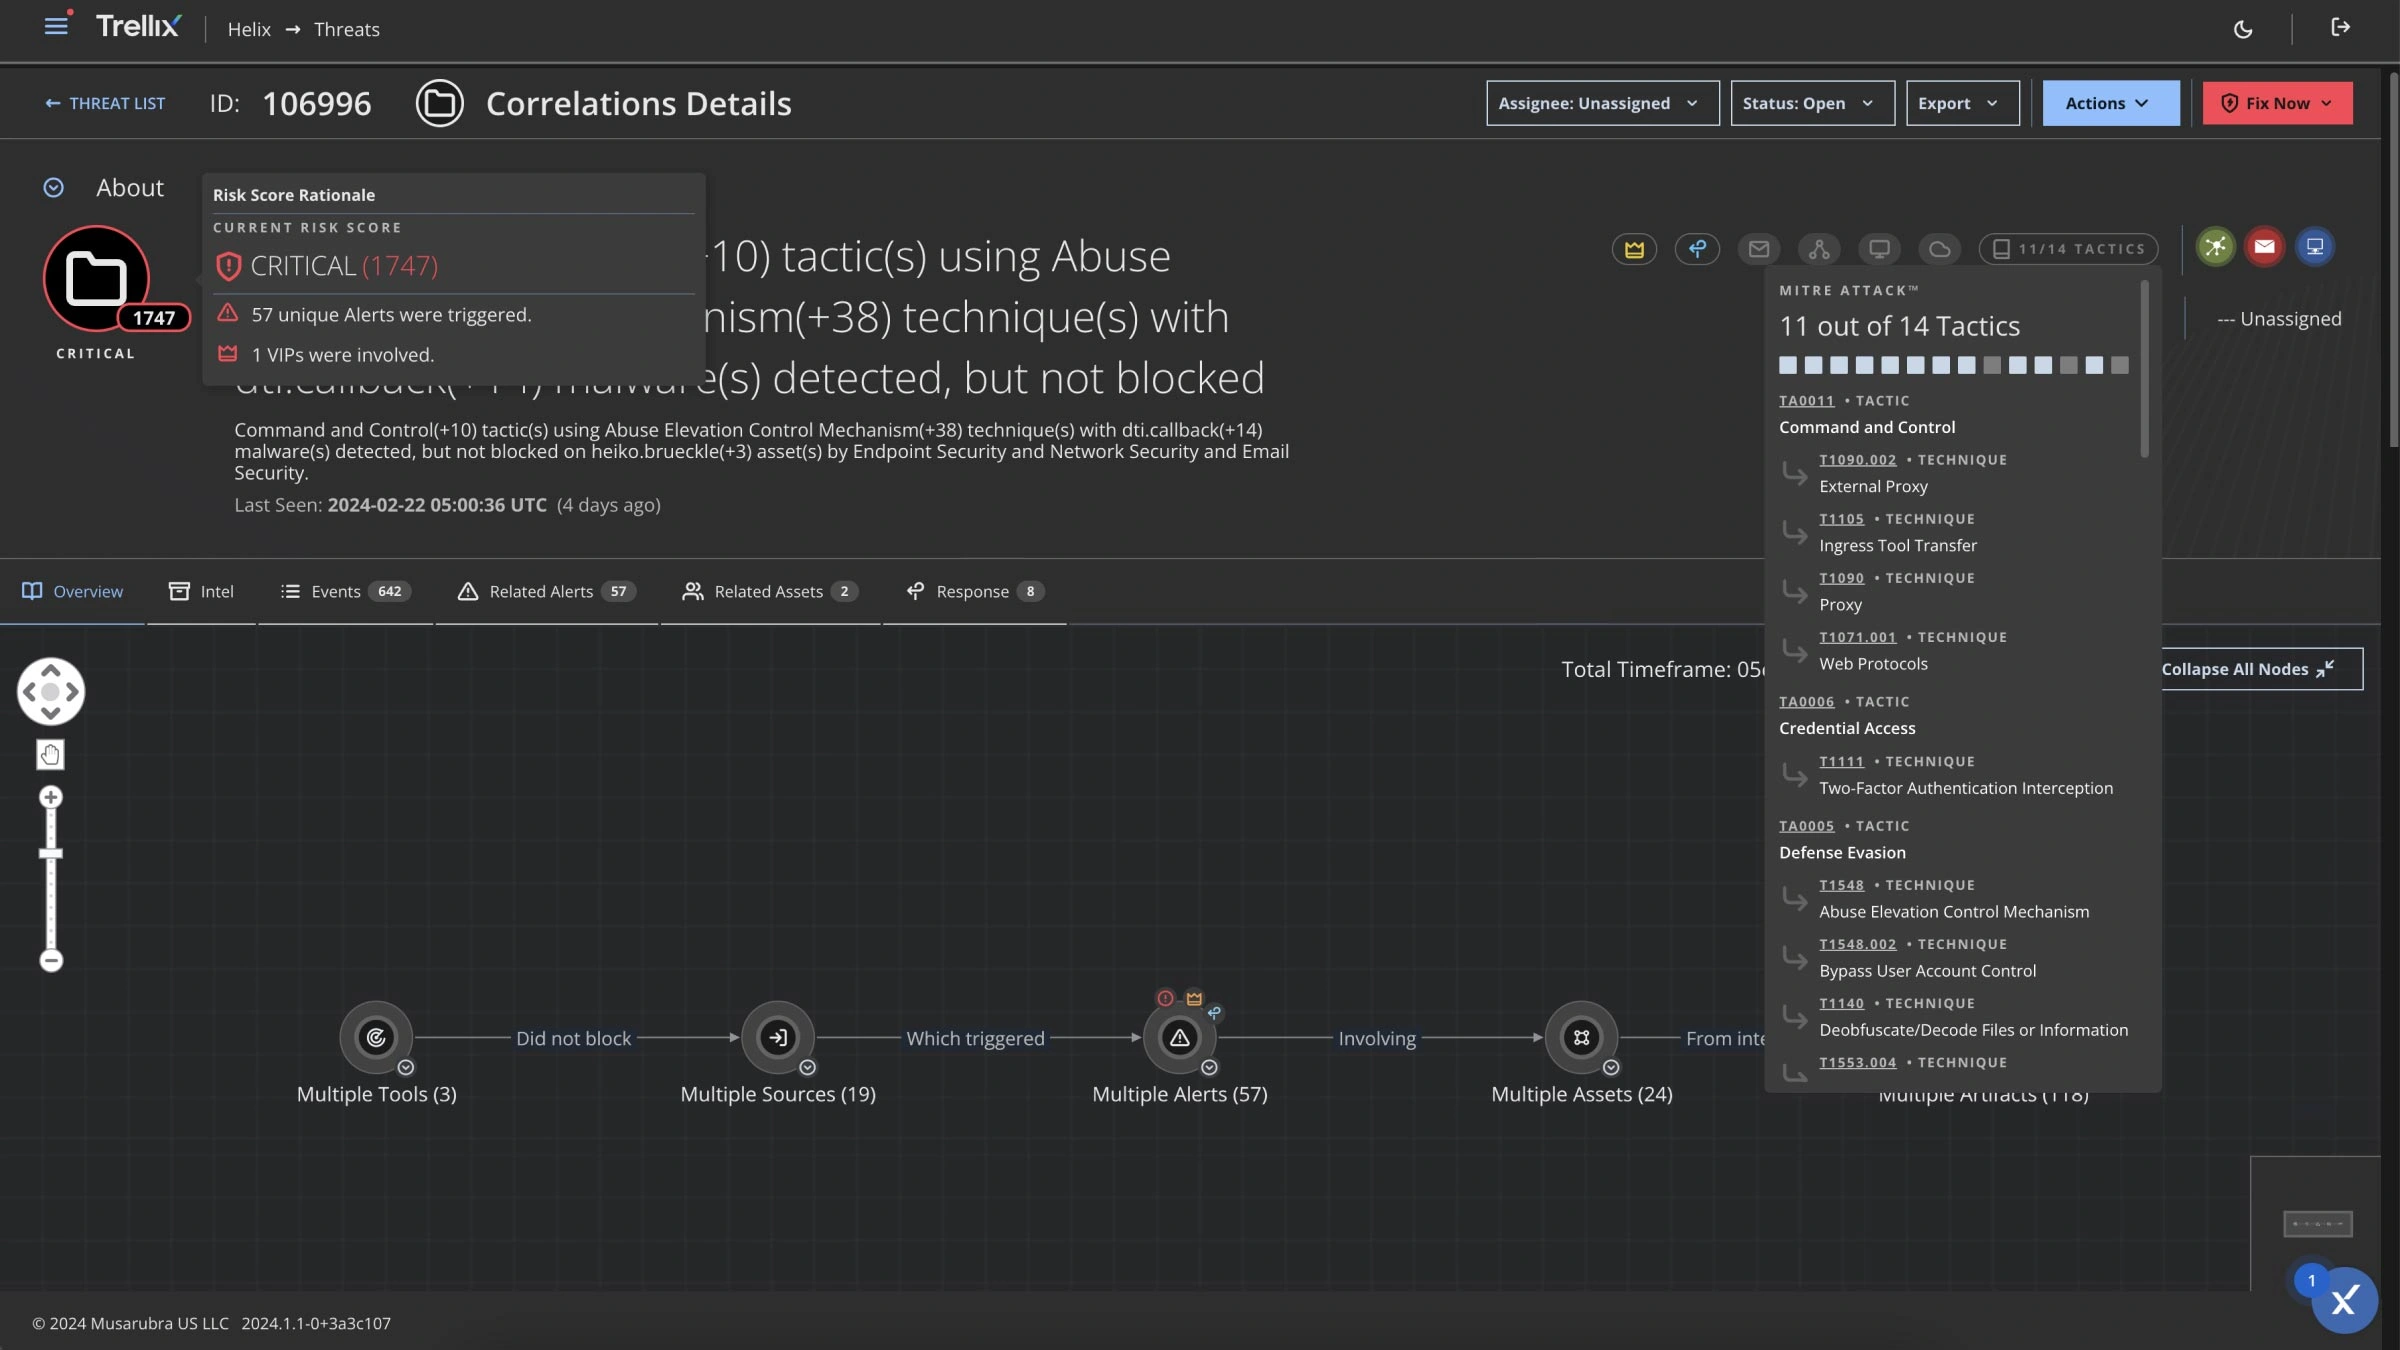Click the red Email Security icon

2265,247
